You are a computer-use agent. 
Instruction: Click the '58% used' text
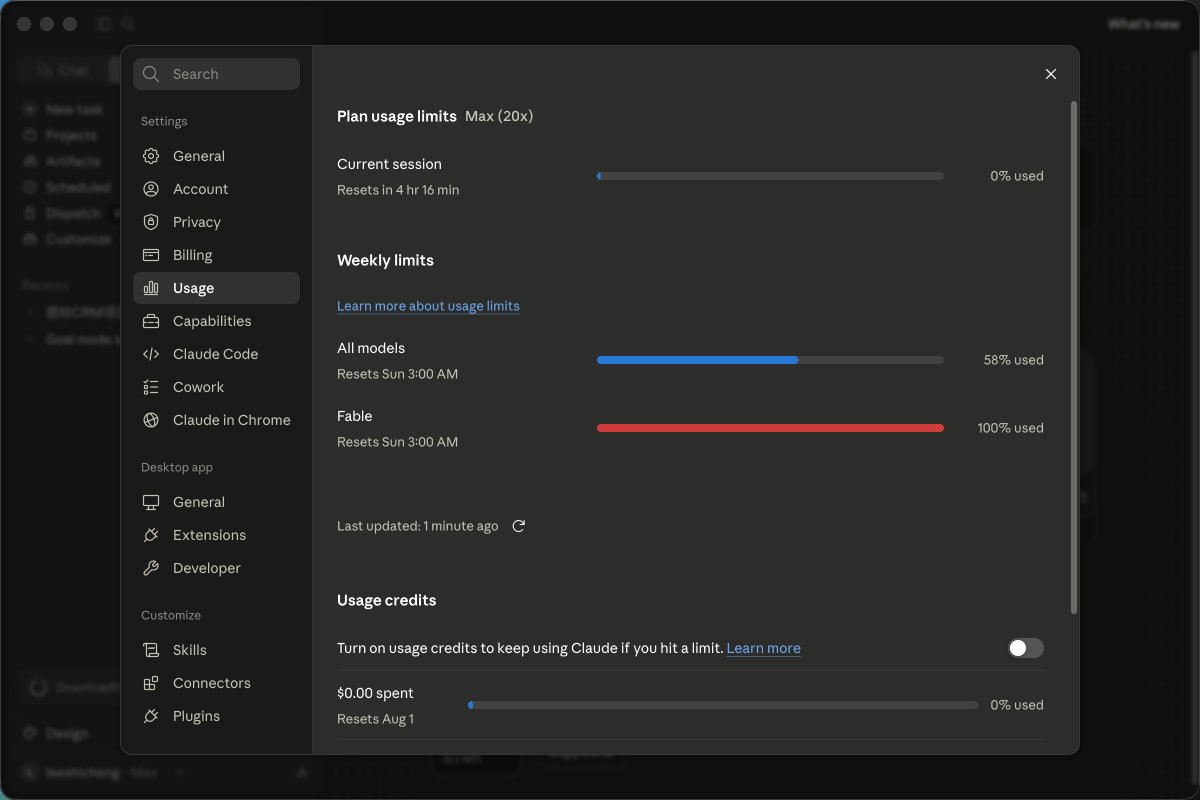pyautogui.click(x=1013, y=360)
